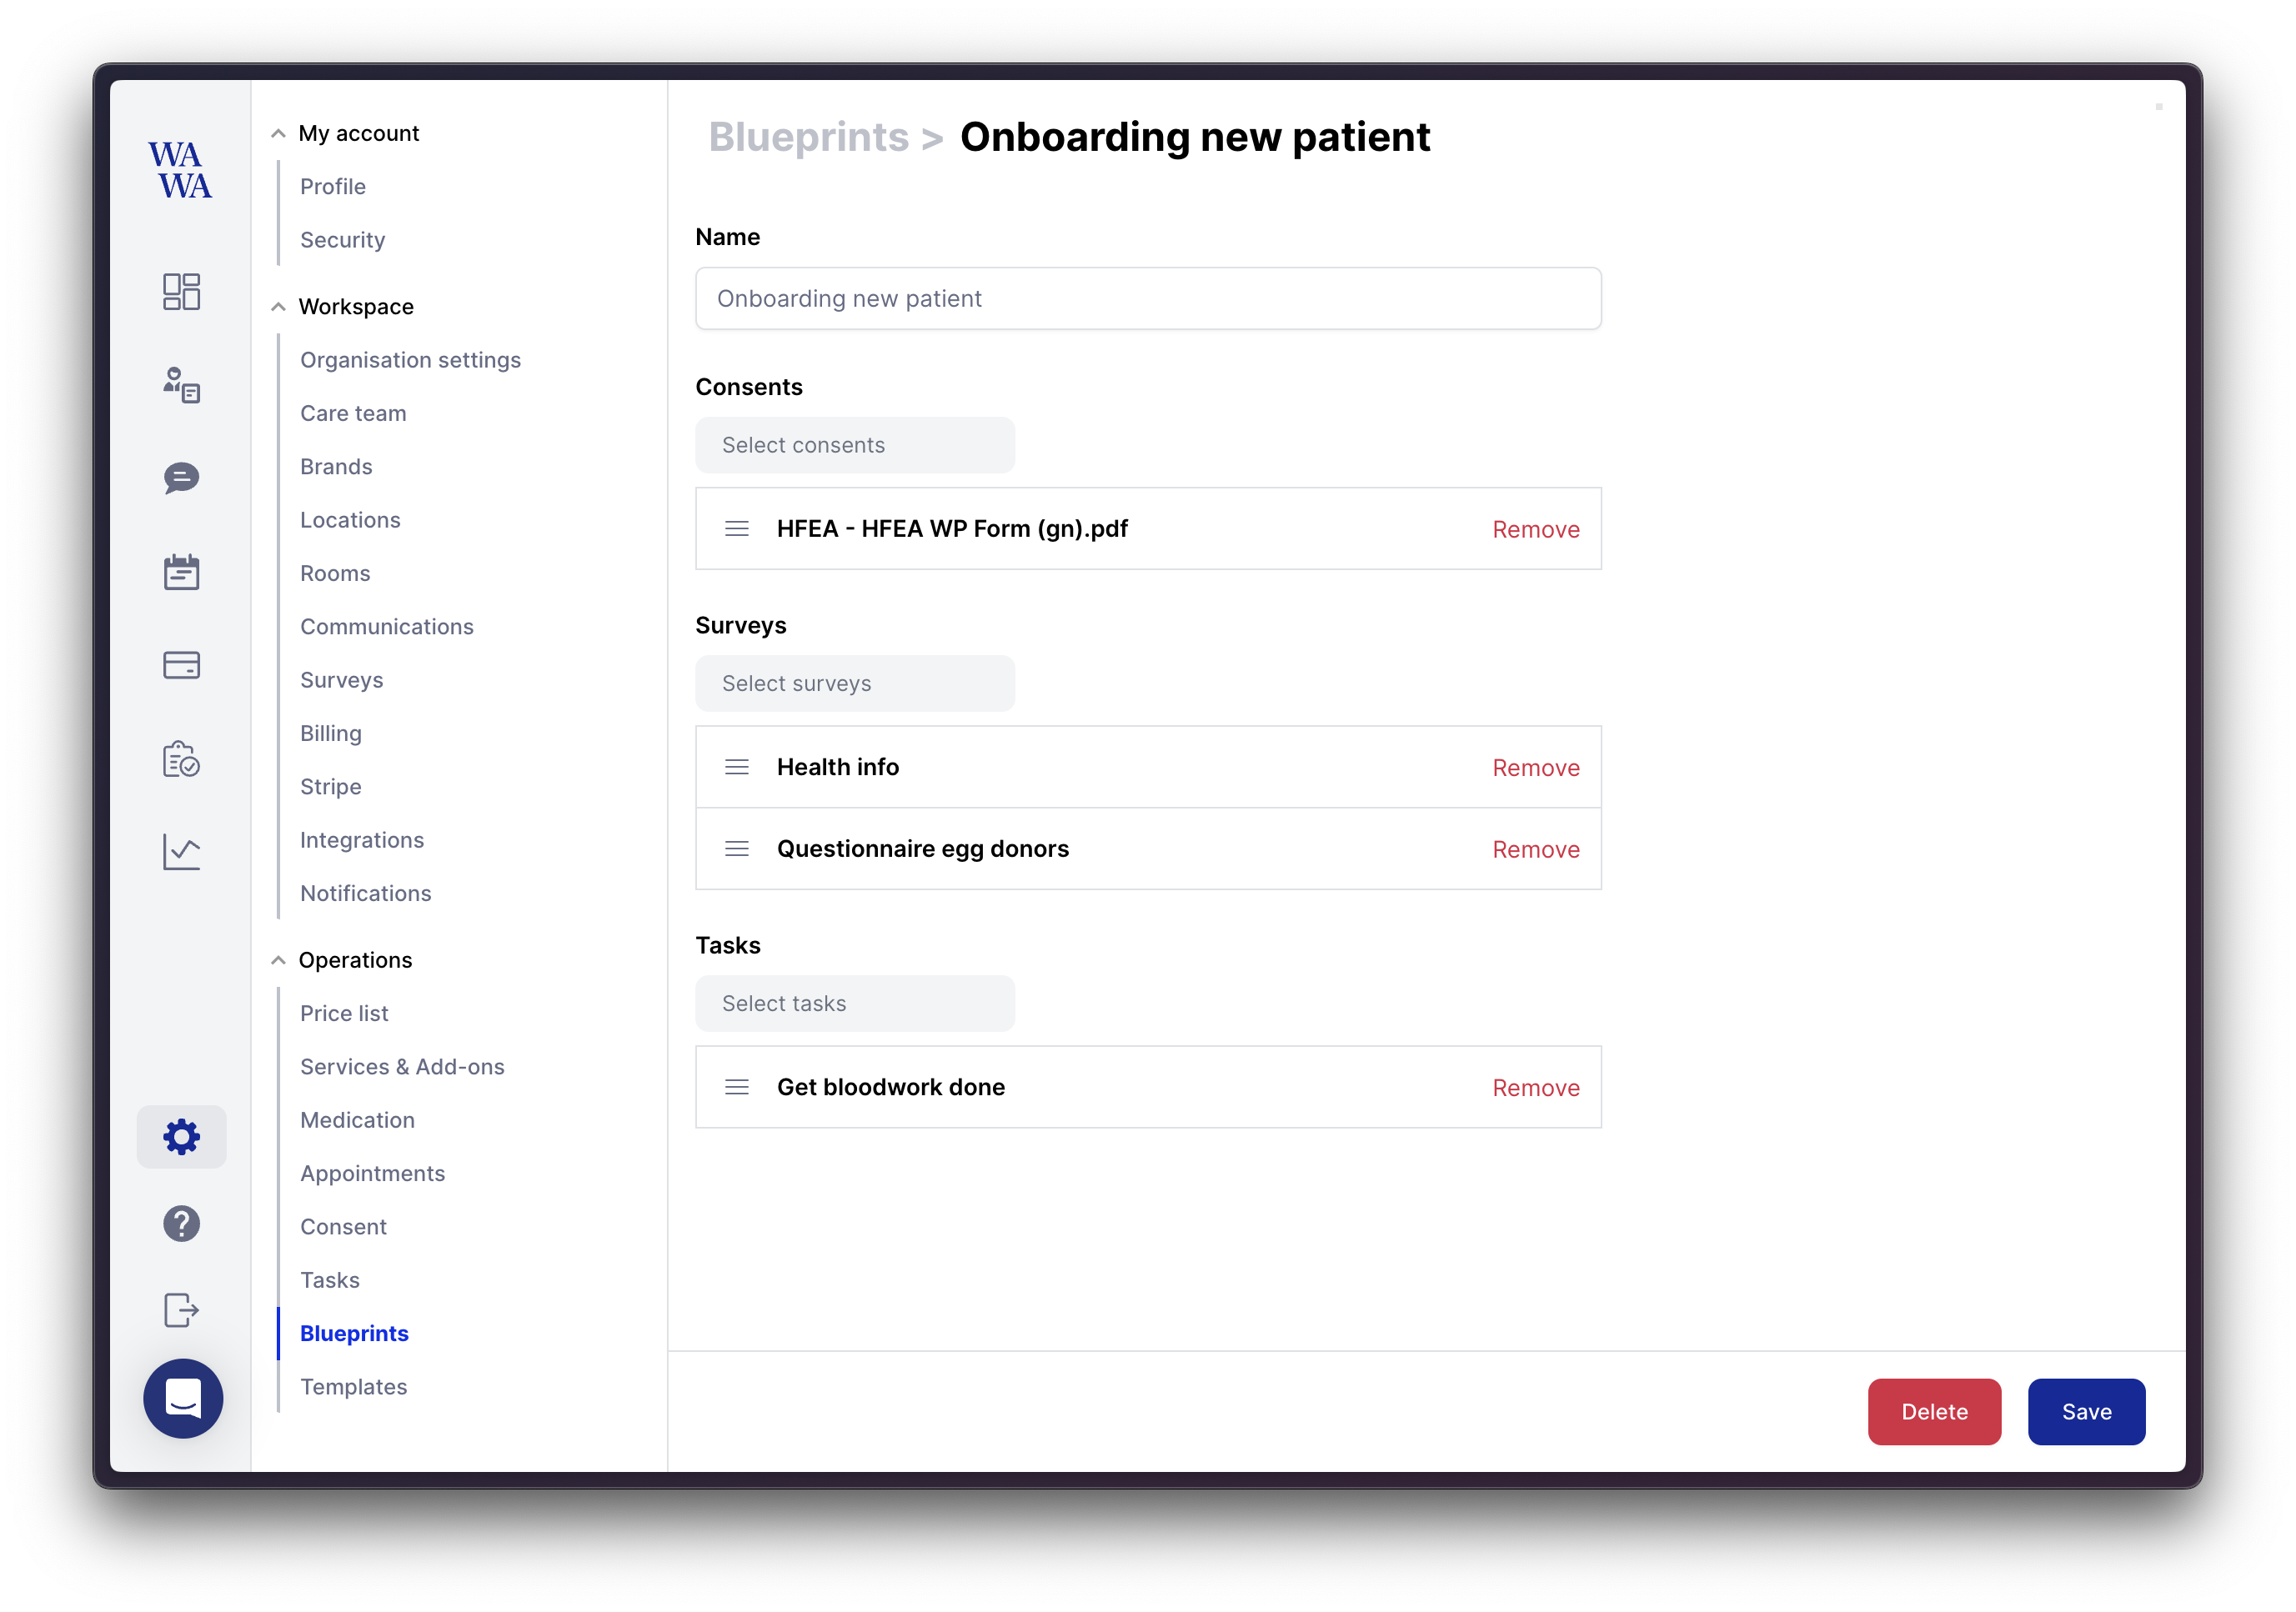Click the messaging/chat icon in sidebar
Image resolution: width=2296 pixels, height=1612 pixels.
tap(180, 478)
